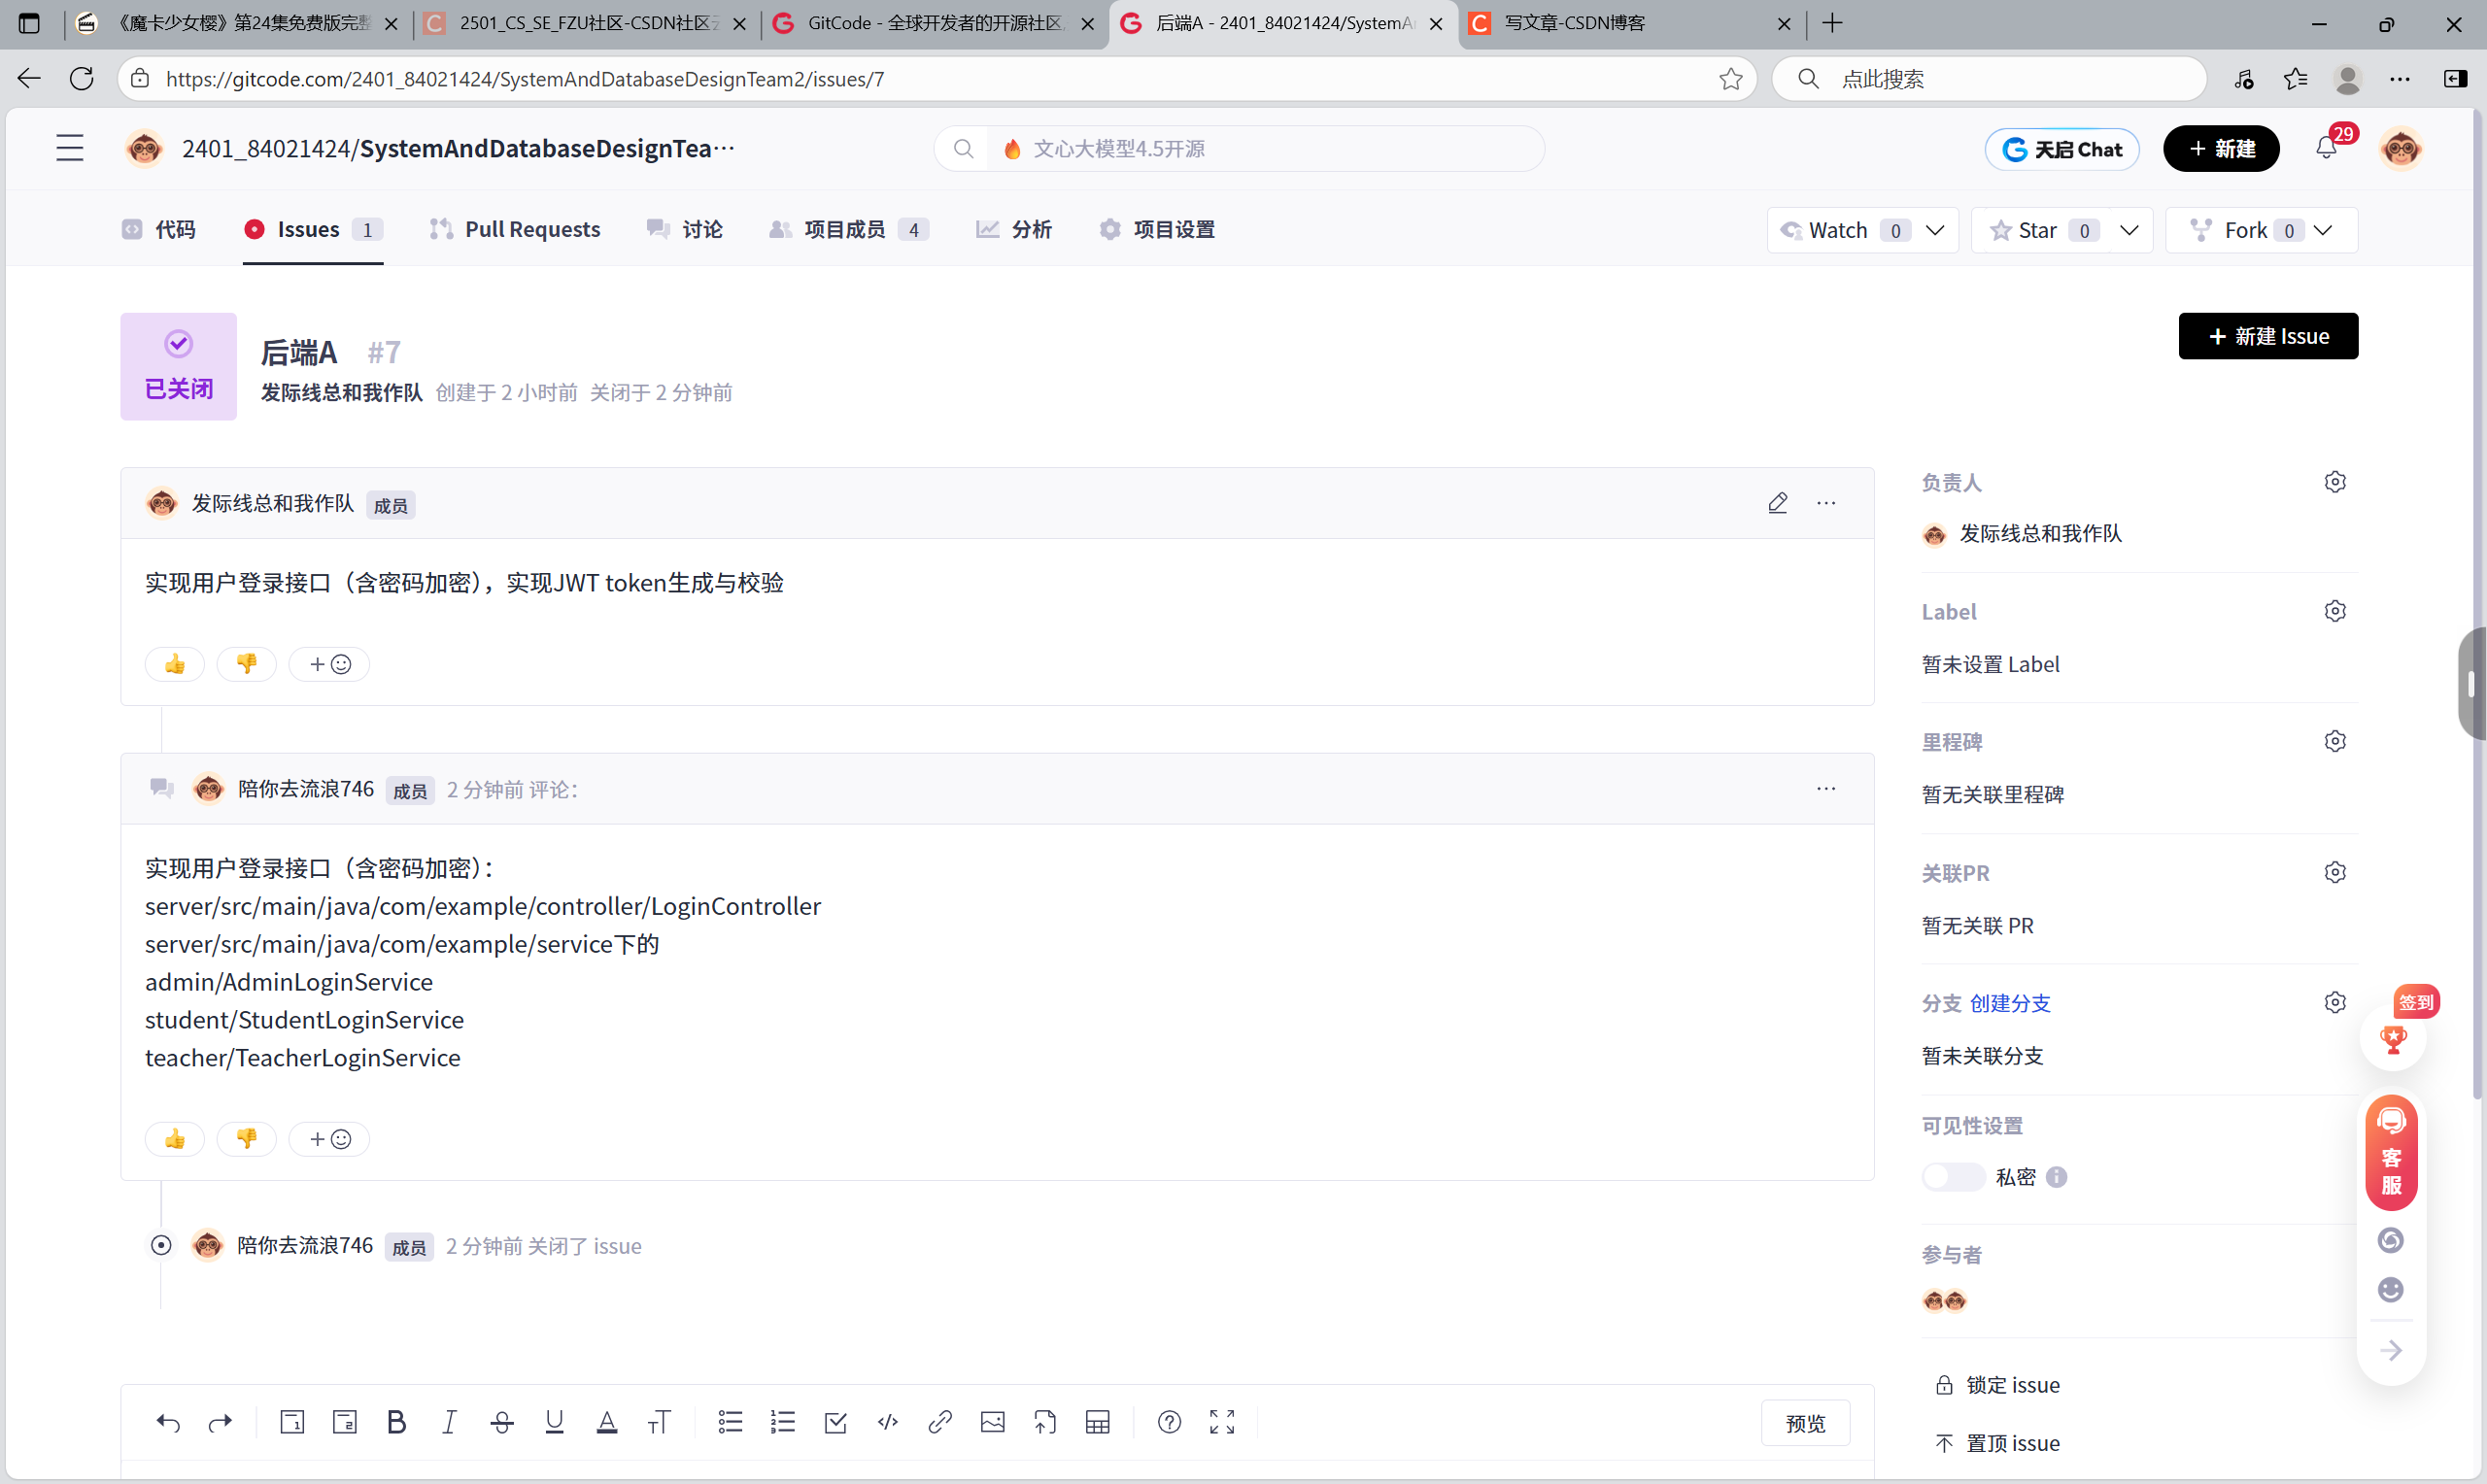Image resolution: width=2487 pixels, height=1484 pixels.
Task: Open notifications bell with 29 badge
Action: pyautogui.click(x=2326, y=148)
